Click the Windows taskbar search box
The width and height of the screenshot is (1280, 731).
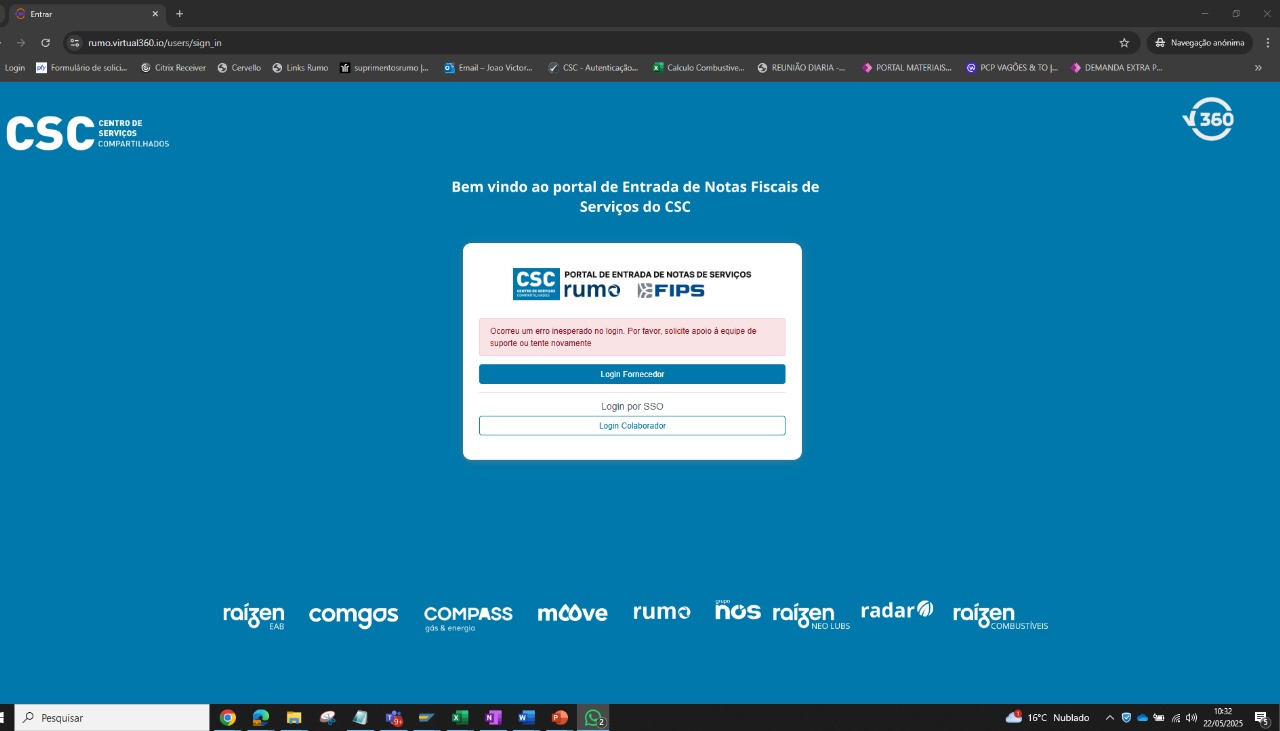pos(111,718)
